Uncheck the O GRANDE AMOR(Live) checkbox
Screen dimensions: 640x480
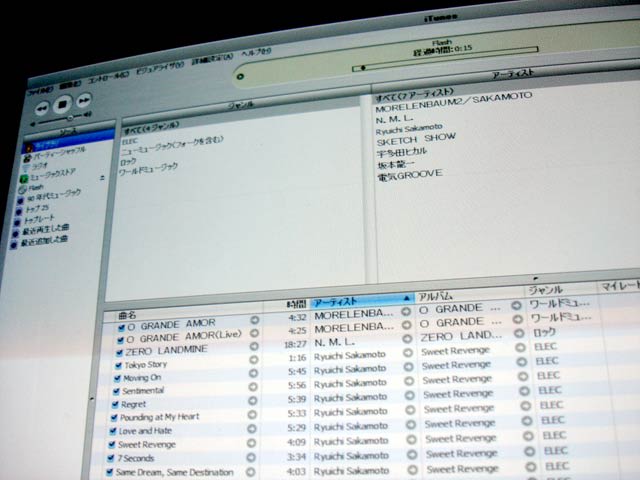tap(121, 339)
